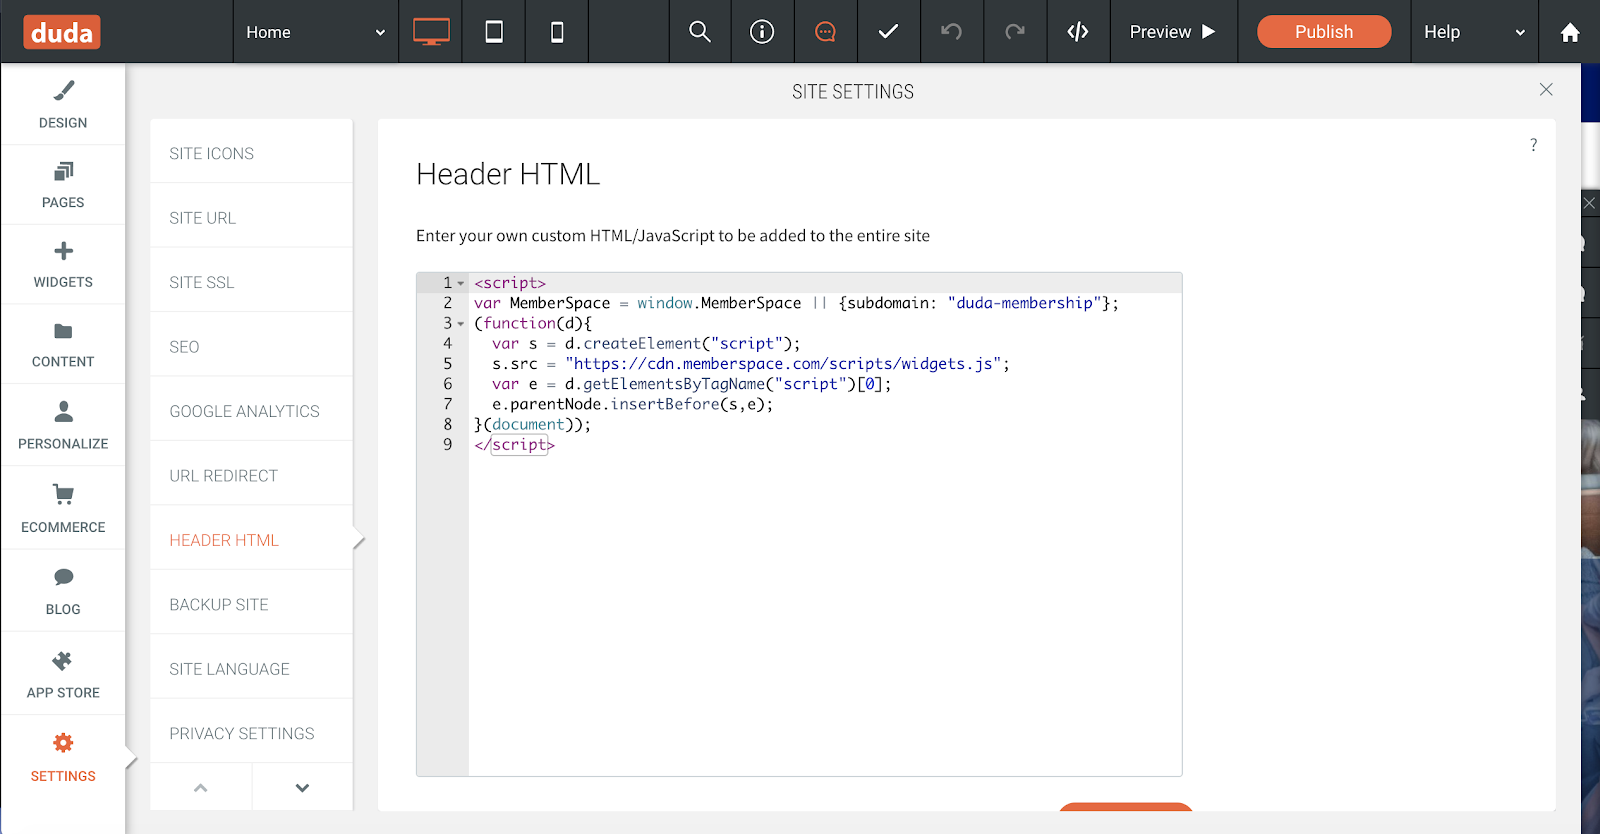Select Site SSL settings

(251, 282)
